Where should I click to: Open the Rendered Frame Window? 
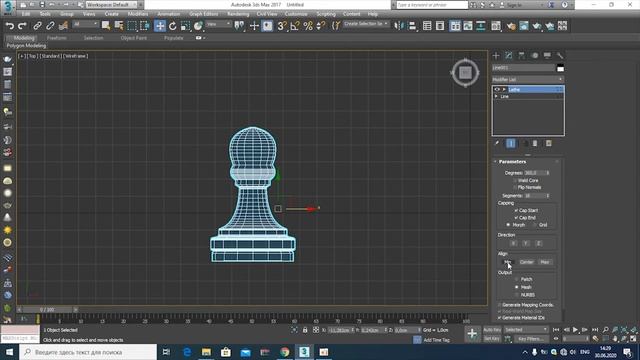tap(524, 26)
